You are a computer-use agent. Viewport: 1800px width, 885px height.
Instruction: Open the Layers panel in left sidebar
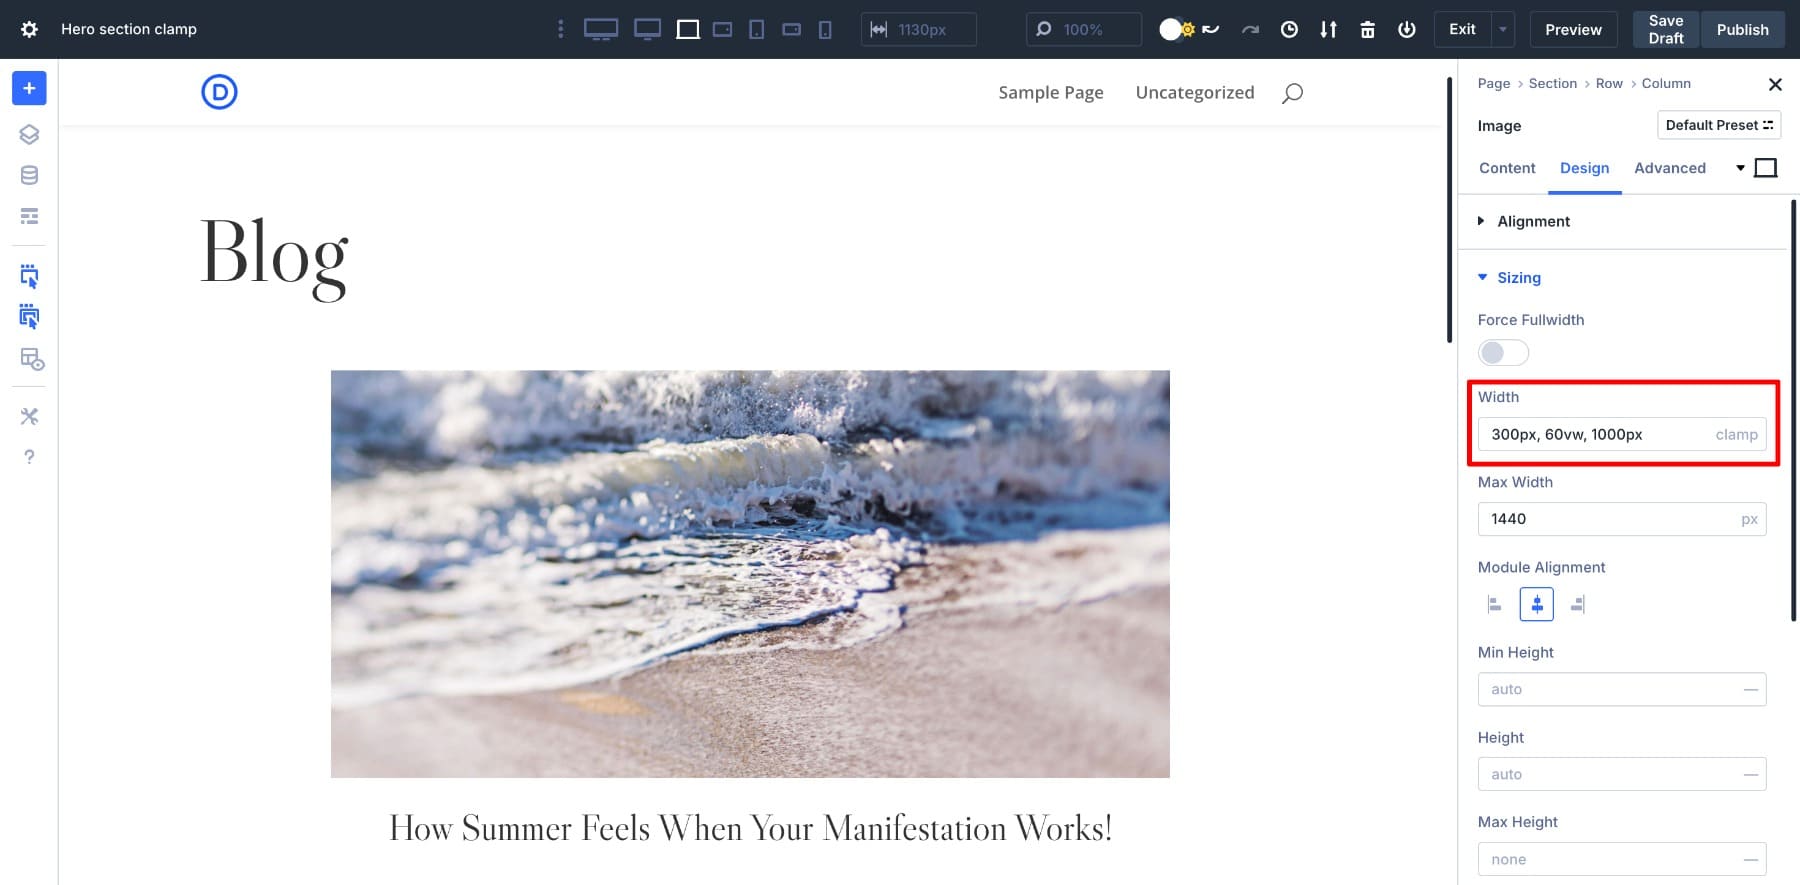pyautogui.click(x=29, y=134)
